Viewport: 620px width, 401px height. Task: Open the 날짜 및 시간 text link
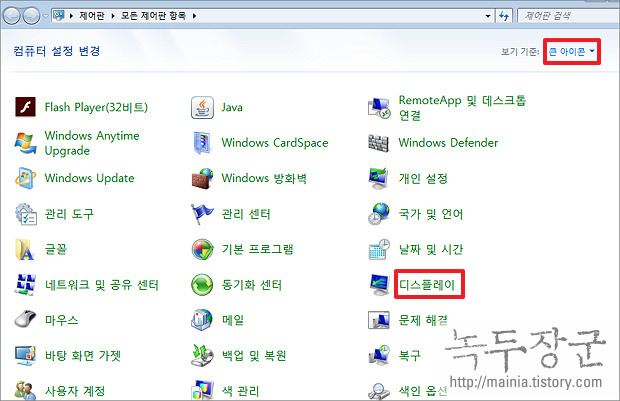point(431,250)
